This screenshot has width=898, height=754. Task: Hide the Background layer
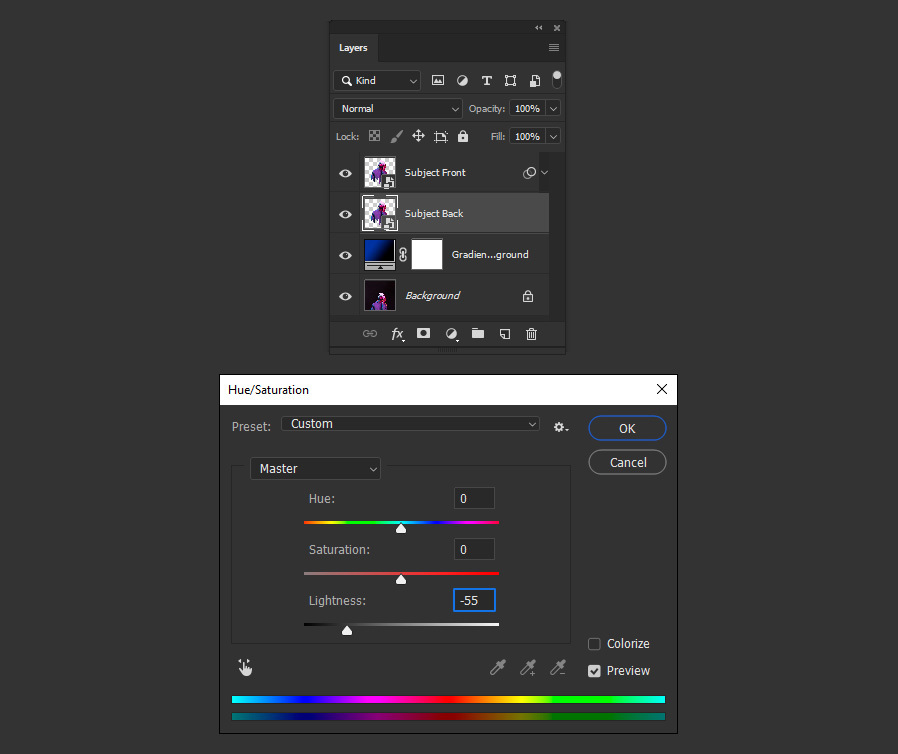[x=345, y=296]
